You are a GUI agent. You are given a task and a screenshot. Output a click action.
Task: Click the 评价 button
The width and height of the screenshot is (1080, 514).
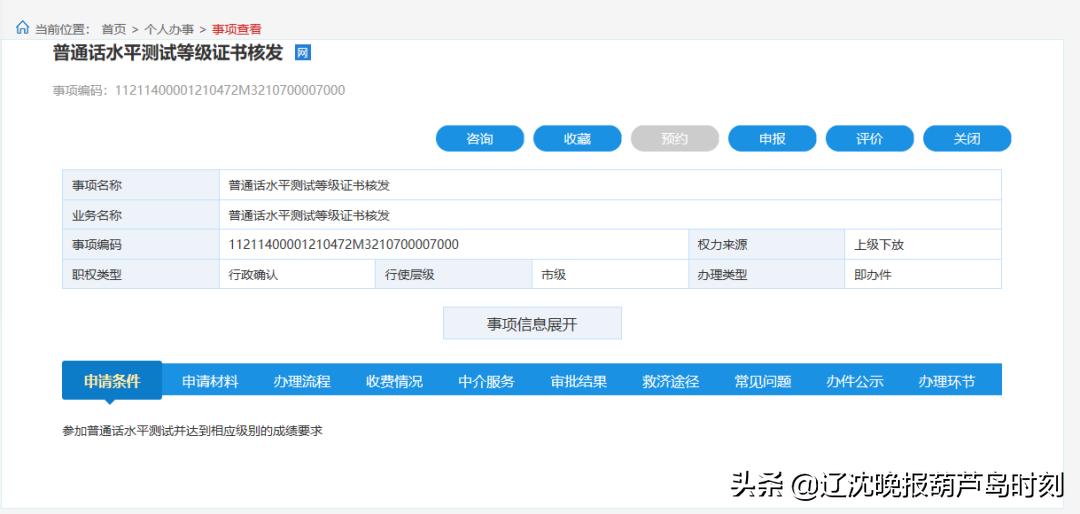point(870,138)
